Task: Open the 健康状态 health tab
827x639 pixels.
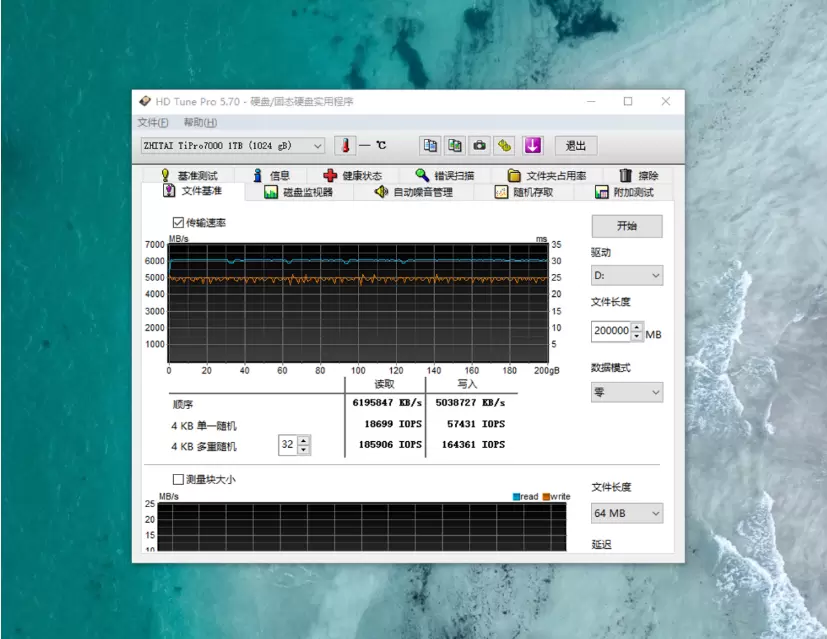Action: [x=352, y=176]
